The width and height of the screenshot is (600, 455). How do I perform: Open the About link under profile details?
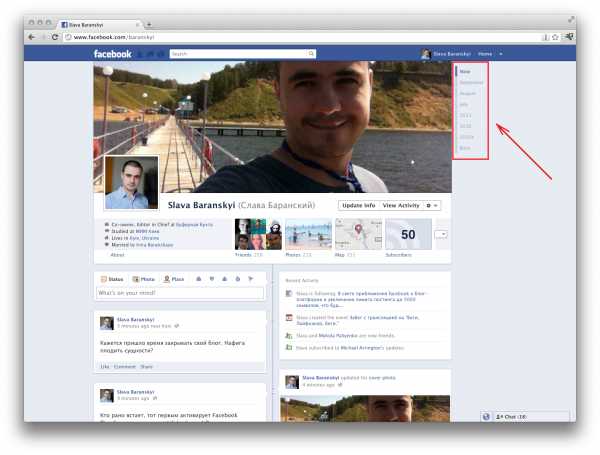coord(117,255)
